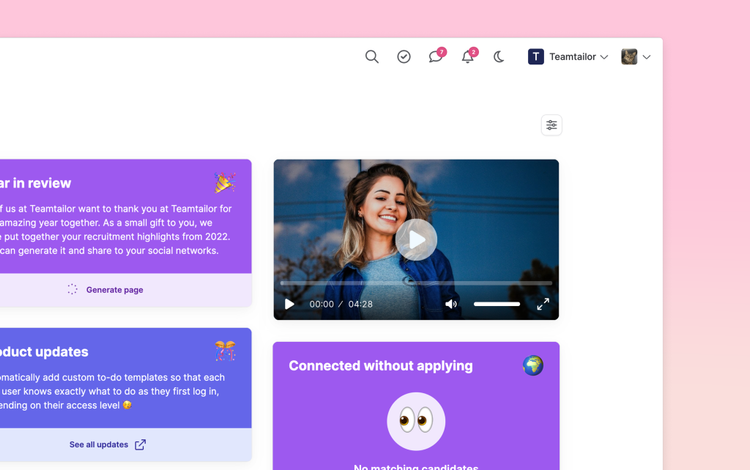This screenshot has height=470, width=750.
Task: Mute the video with speaker icon
Action: coord(451,304)
